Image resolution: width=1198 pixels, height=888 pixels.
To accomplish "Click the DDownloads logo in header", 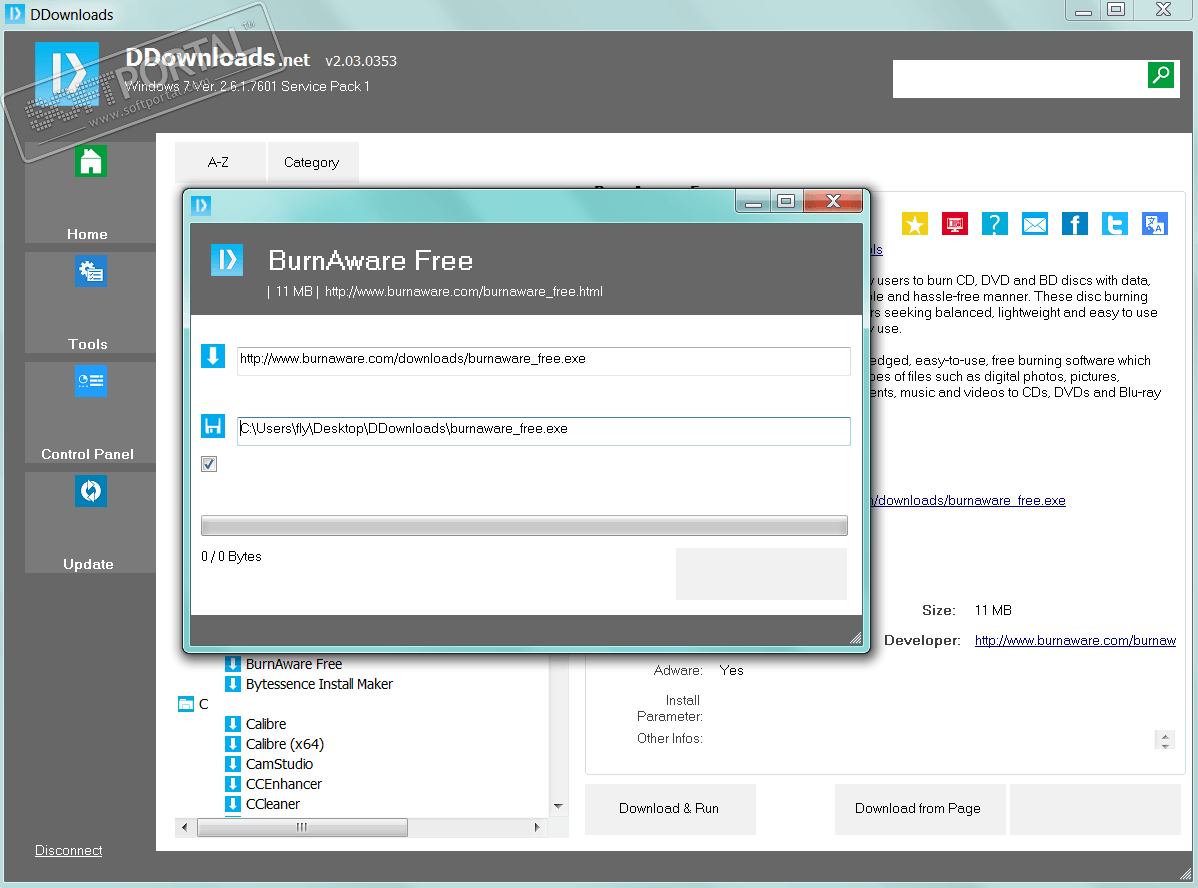I will (66, 74).
